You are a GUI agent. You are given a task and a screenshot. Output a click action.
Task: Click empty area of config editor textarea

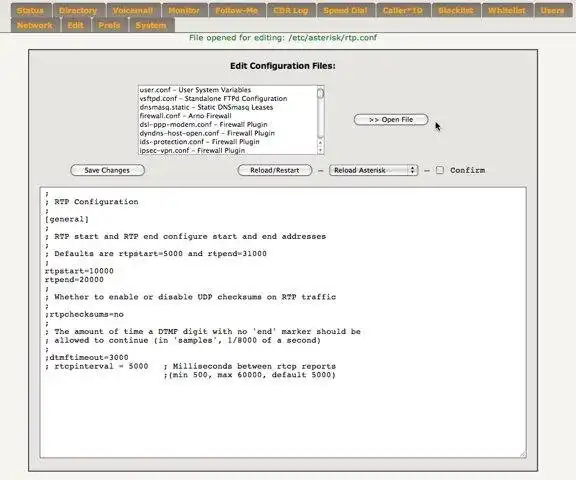(283, 419)
